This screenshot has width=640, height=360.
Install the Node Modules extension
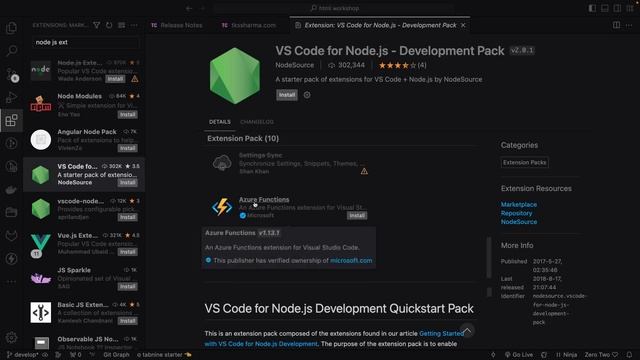coord(128,115)
